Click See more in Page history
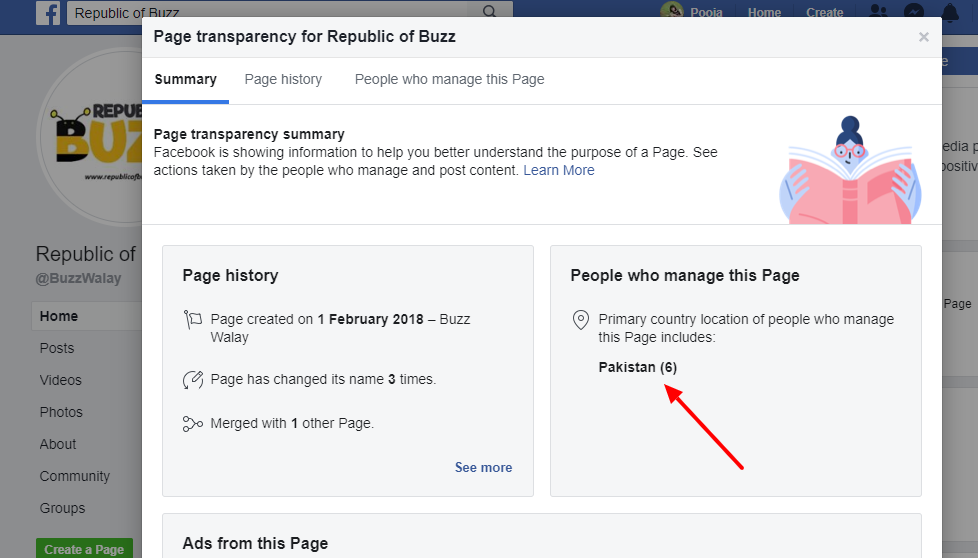This screenshot has height=558, width=978. tap(483, 468)
